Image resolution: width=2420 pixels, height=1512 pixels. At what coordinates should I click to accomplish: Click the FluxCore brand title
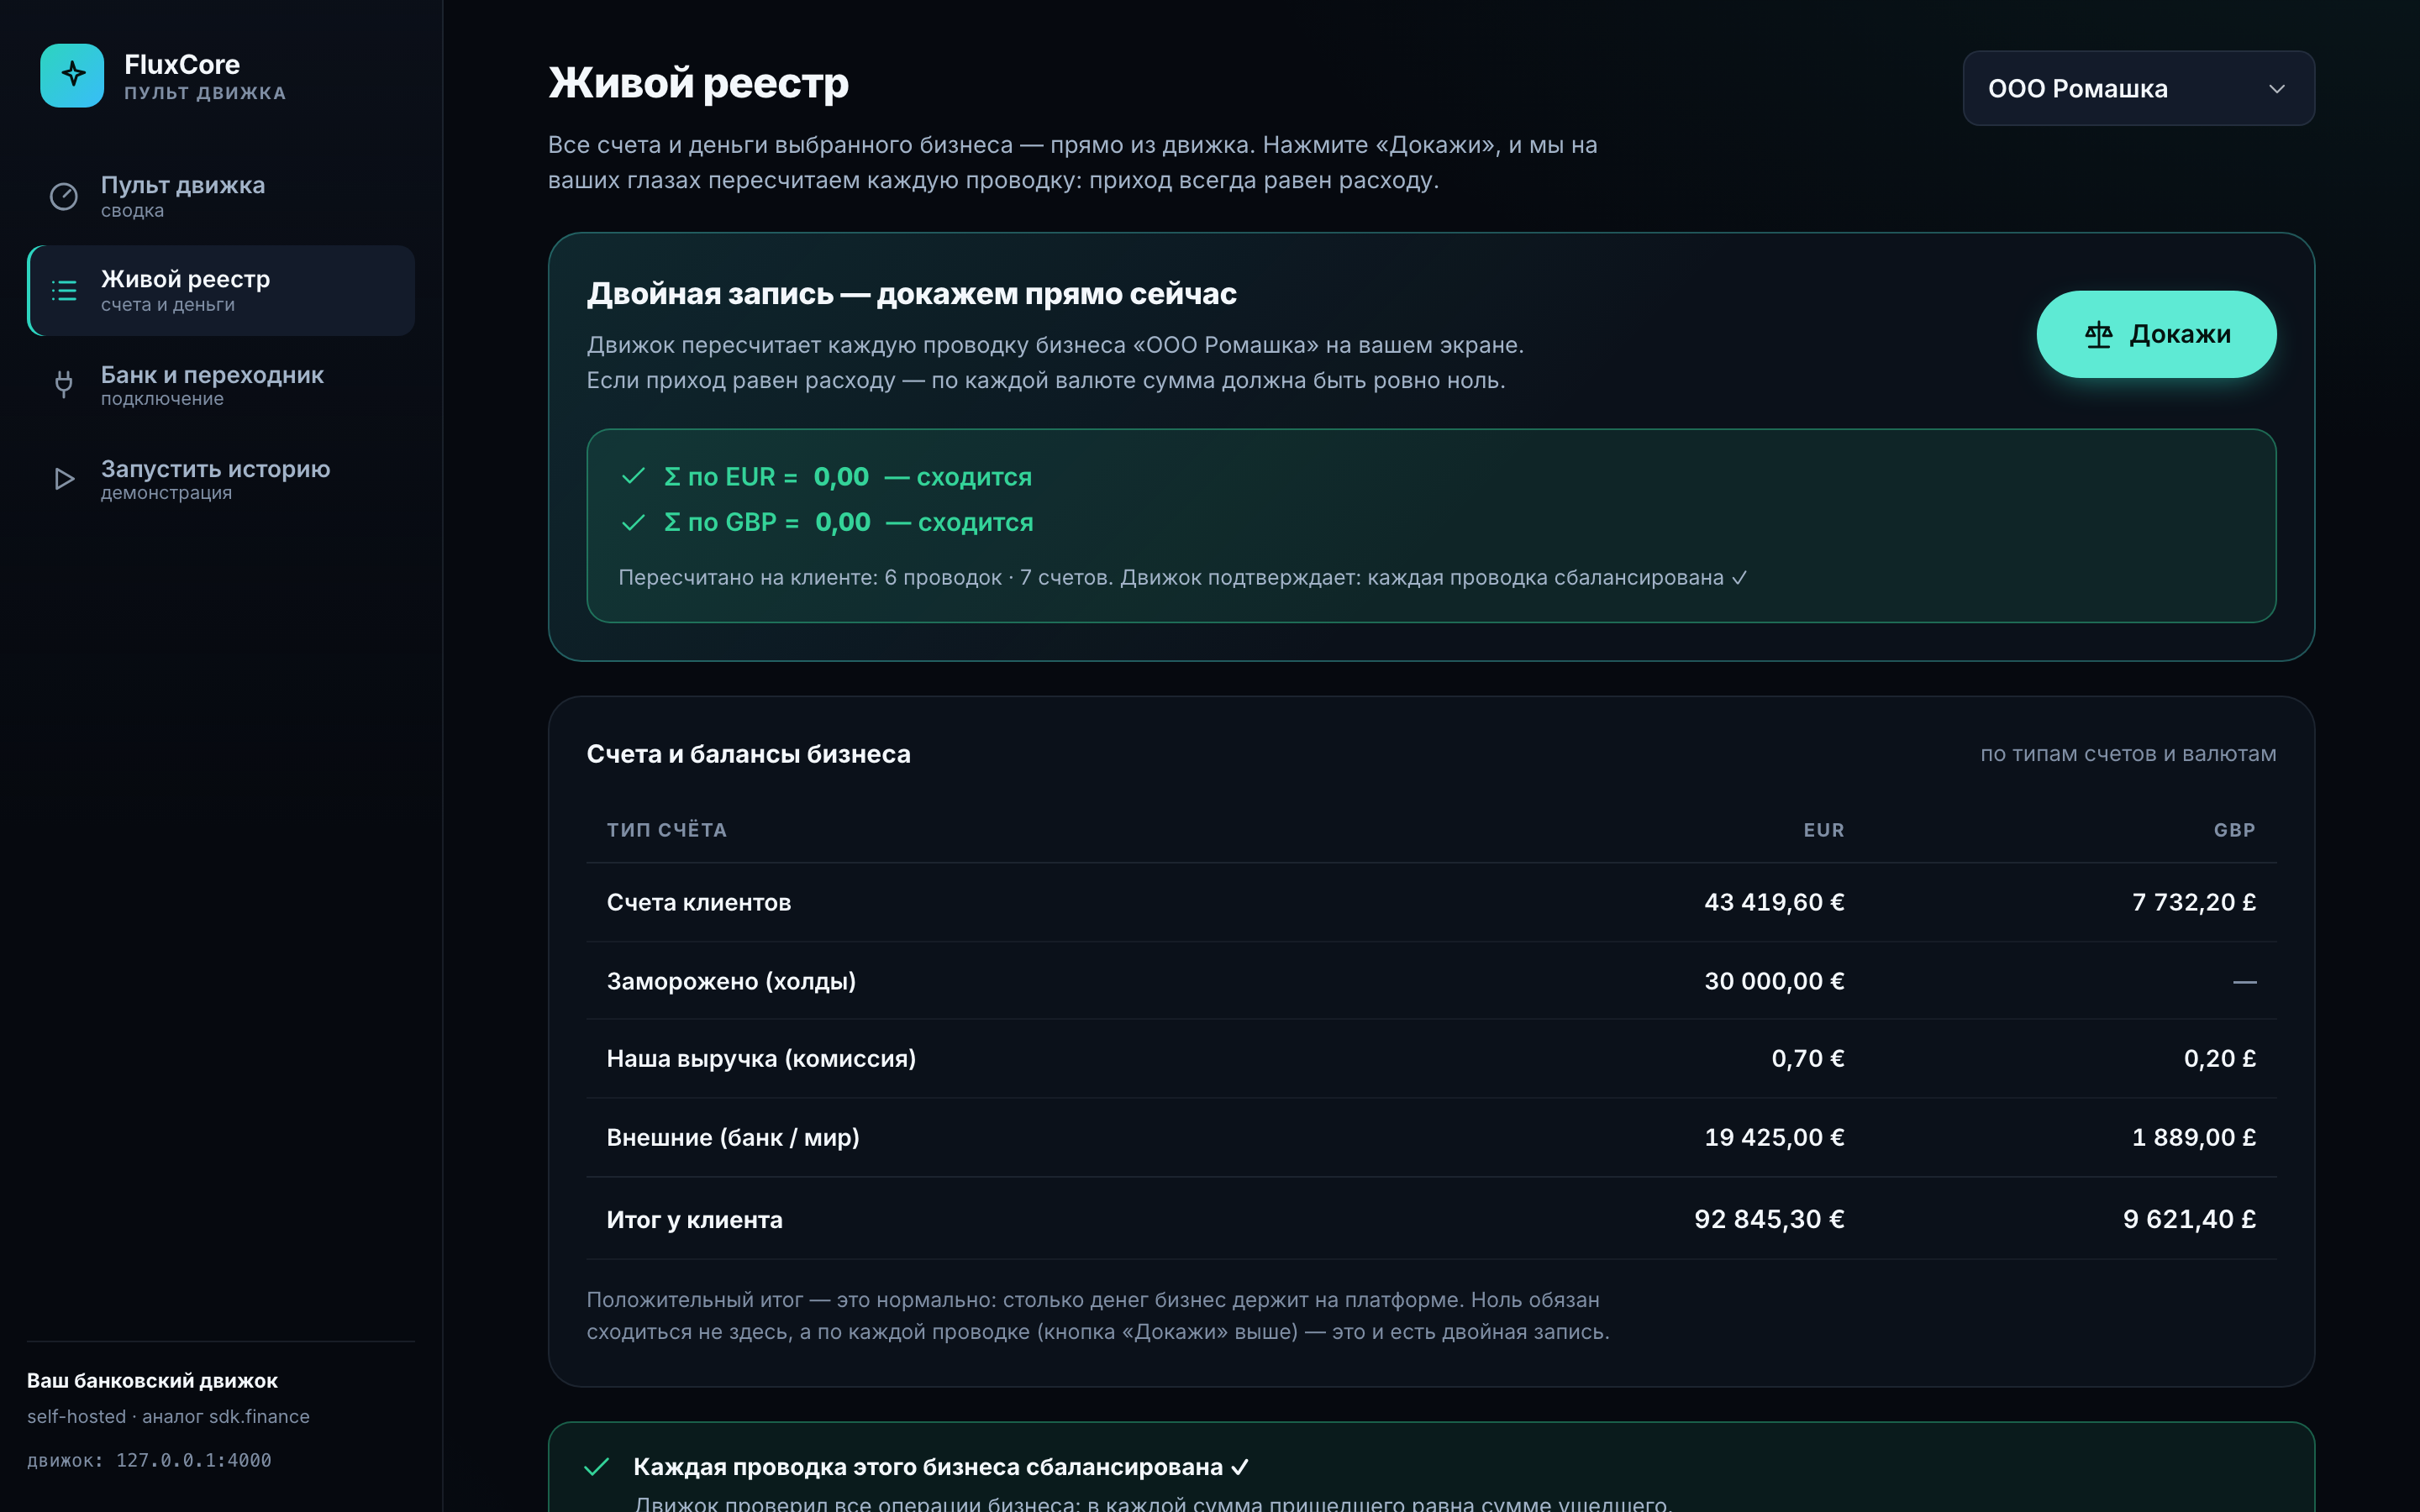point(182,64)
